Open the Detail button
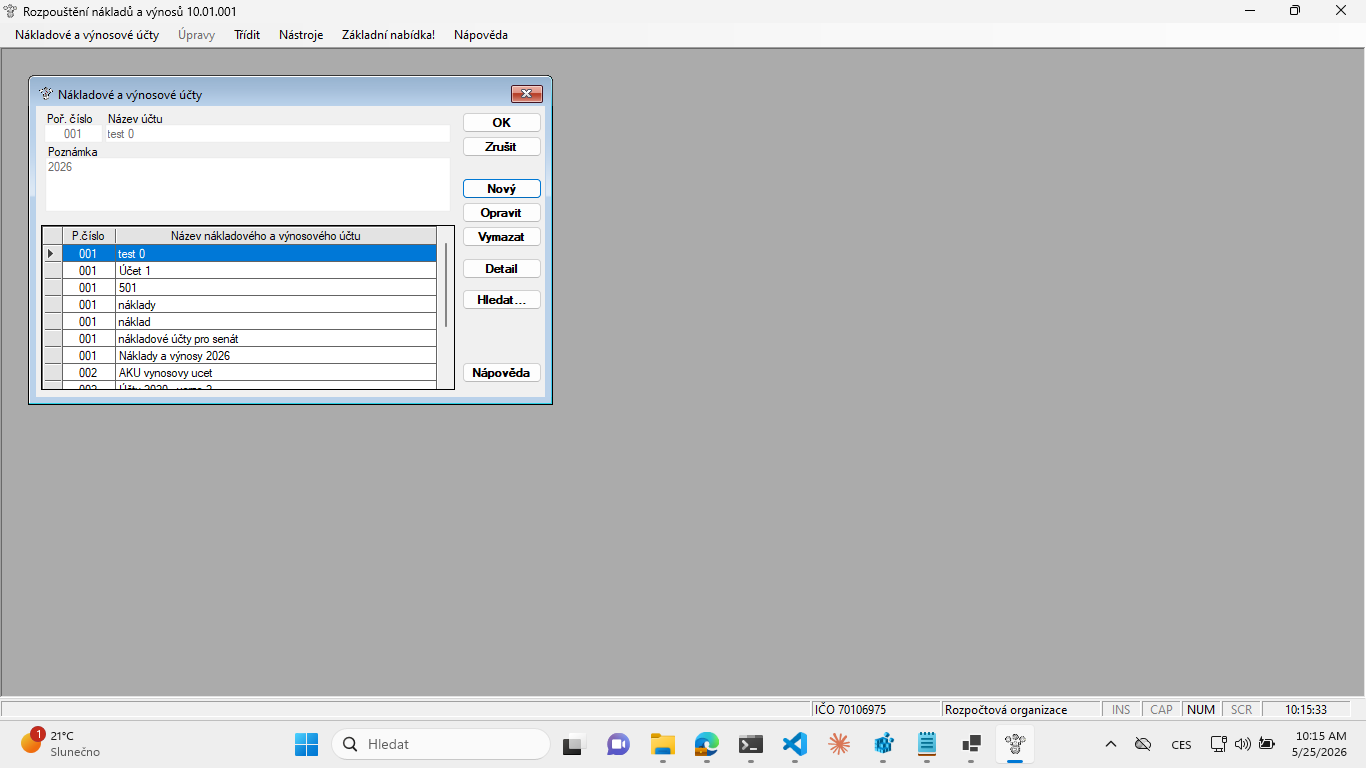1366x768 pixels. [x=502, y=269]
